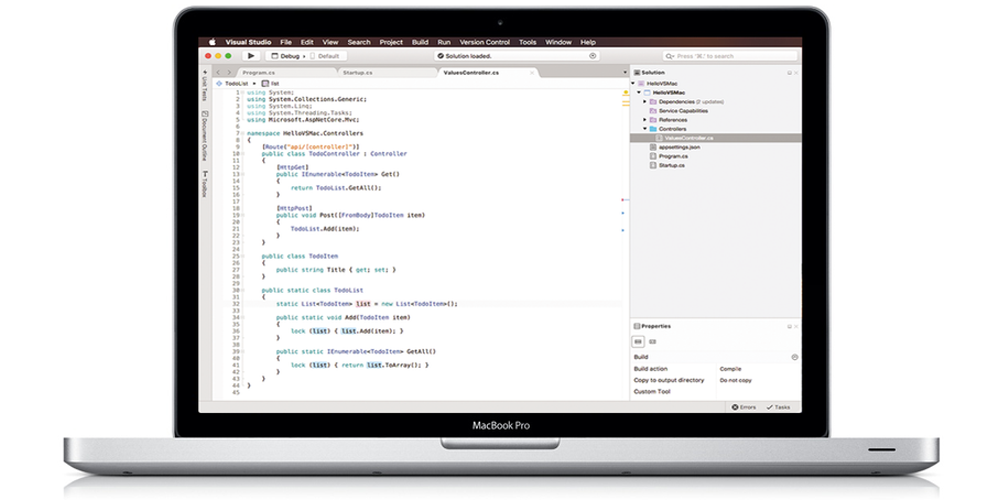Collapse the Build section in Properties
The image size is (1000, 500).
794,357
